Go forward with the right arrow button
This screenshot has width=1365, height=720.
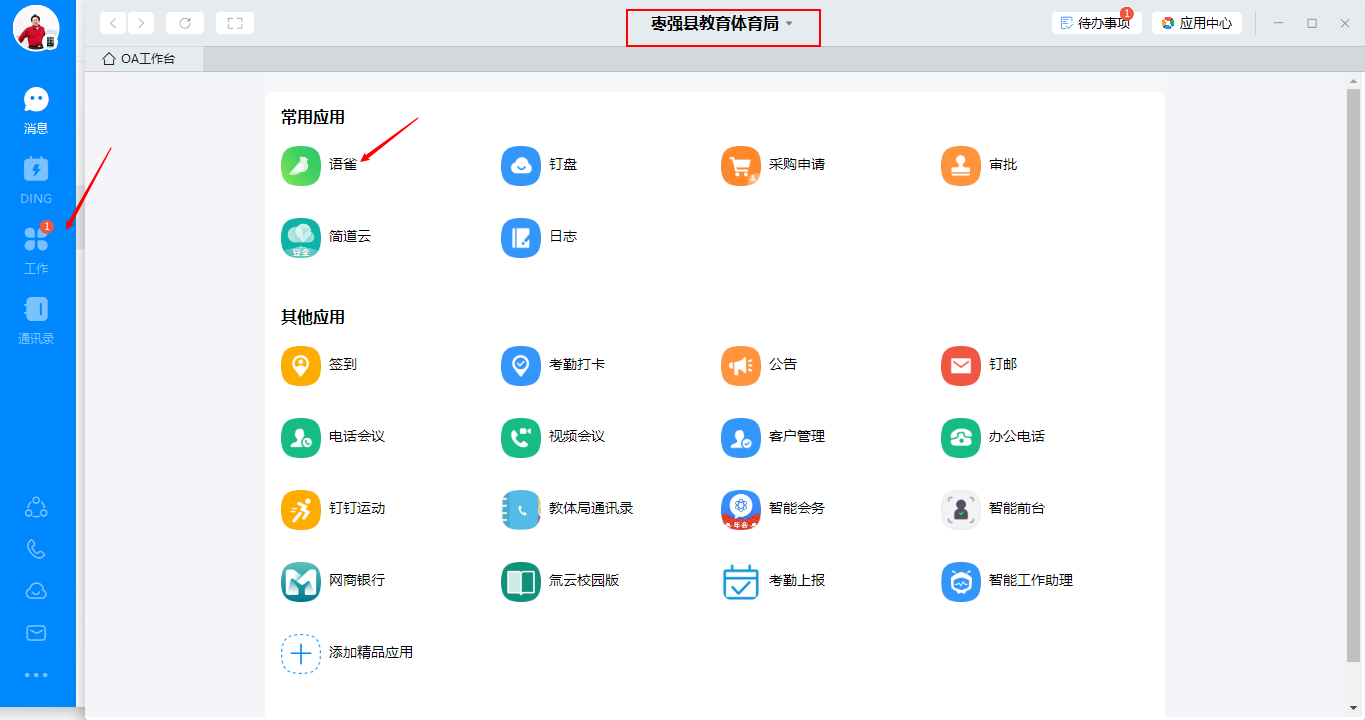click(x=141, y=23)
